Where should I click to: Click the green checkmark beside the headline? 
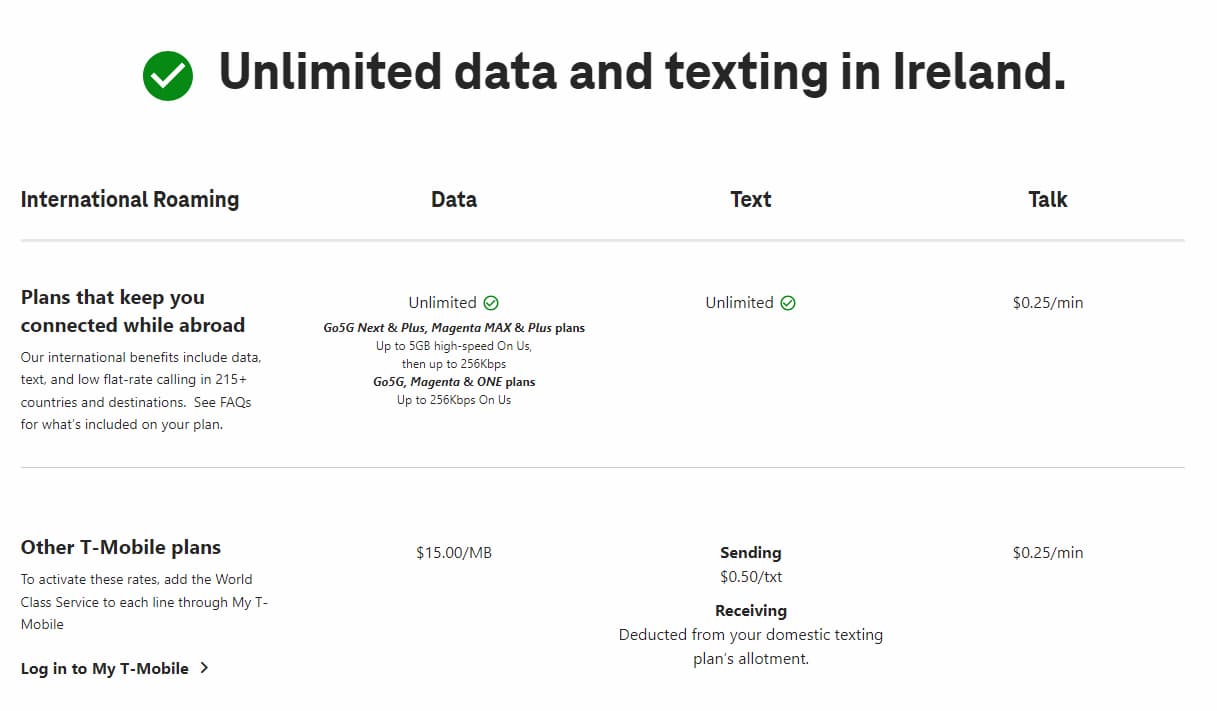point(167,74)
